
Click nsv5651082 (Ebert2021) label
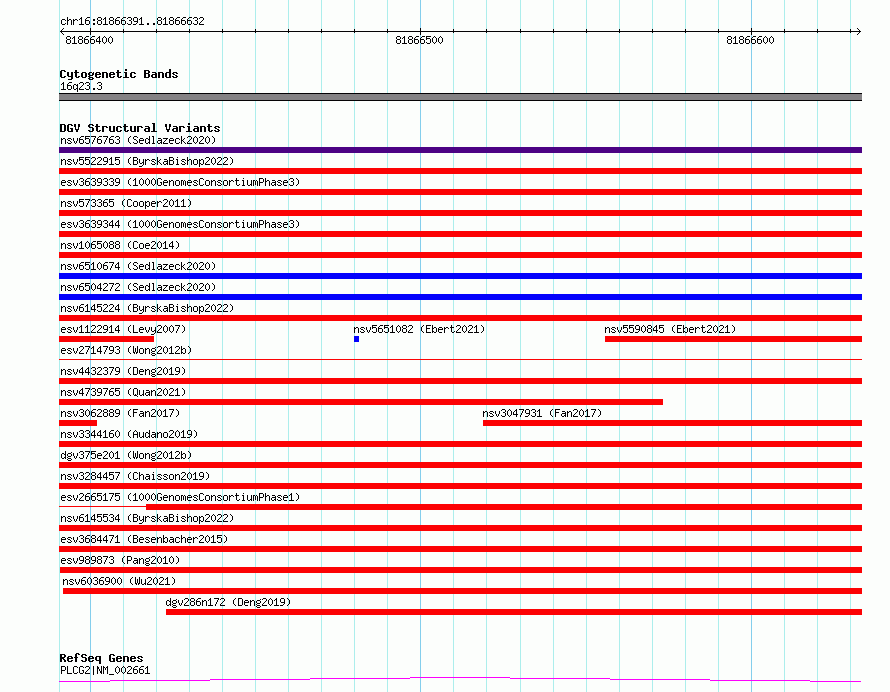(x=419, y=329)
